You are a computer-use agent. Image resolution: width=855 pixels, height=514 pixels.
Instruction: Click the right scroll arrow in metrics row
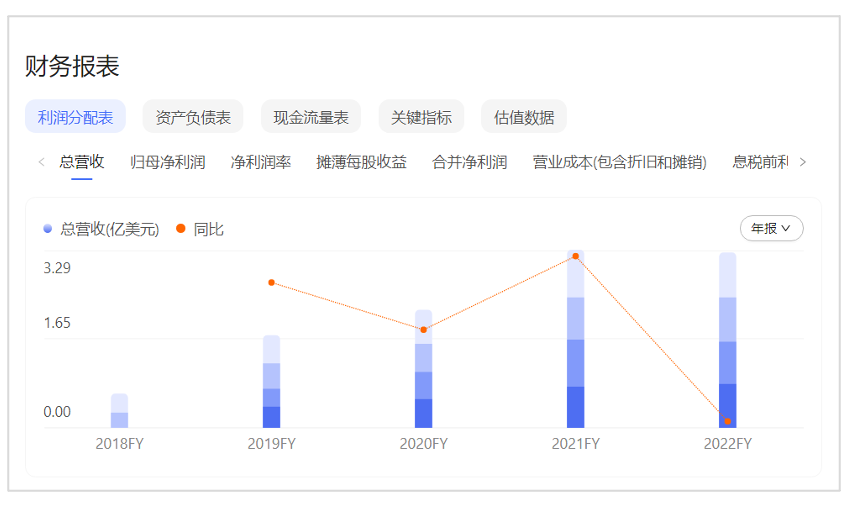802,162
